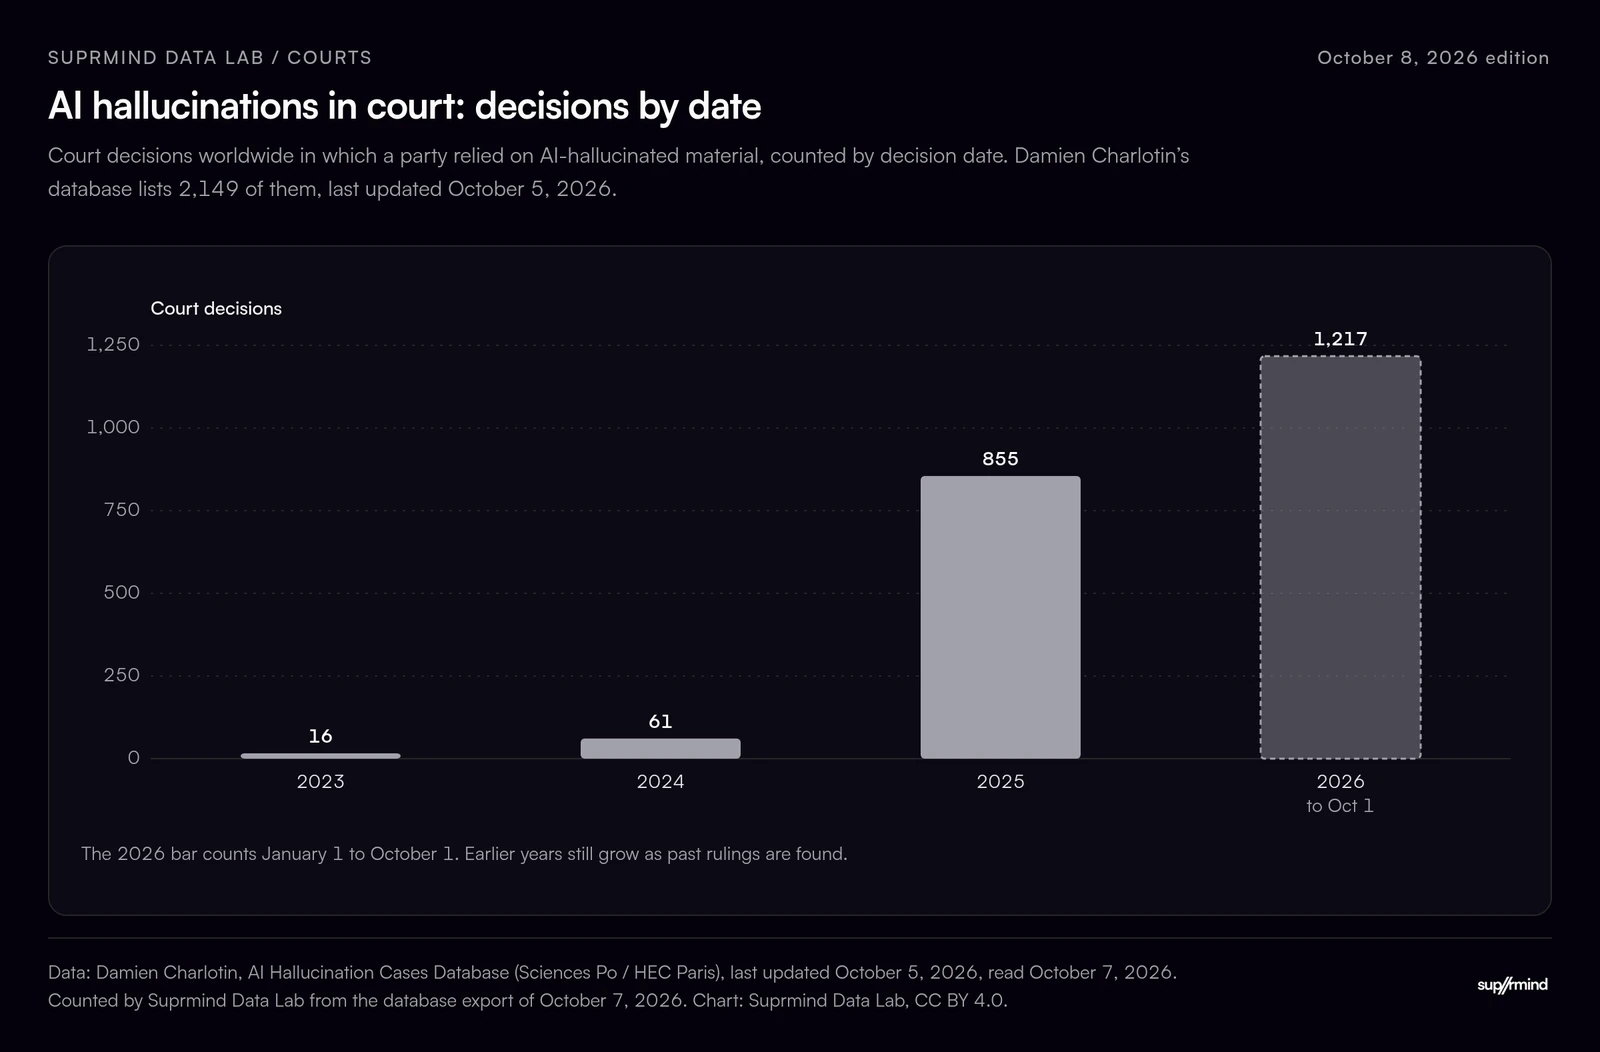This screenshot has width=1600, height=1052.
Task: Click the 'SUPRMIND DATA LAB / COURTS' header
Action: click(210, 58)
